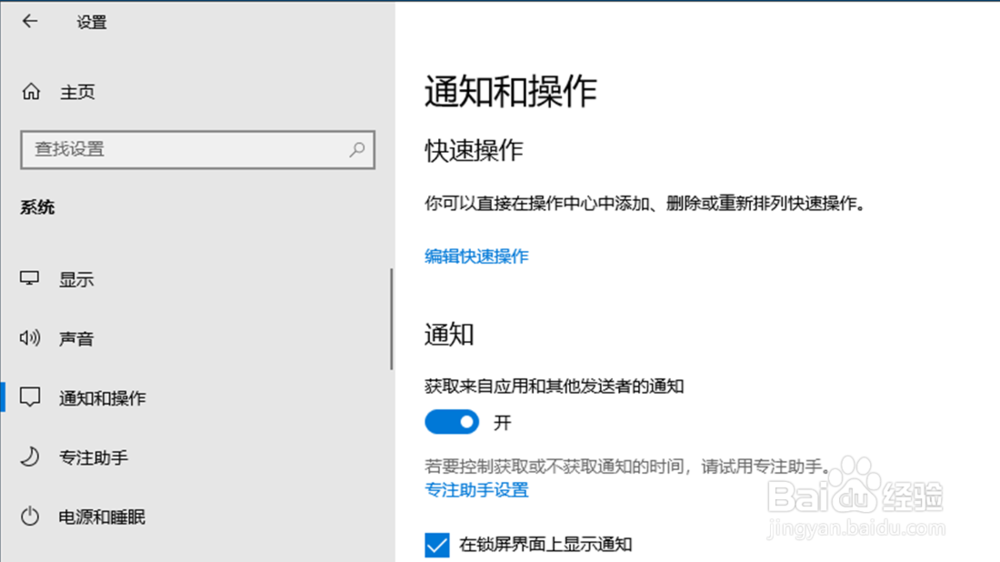This screenshot has height=562, width=1000.
Task: Click the 通知 section heading
Action: click(x=449, y=334)
